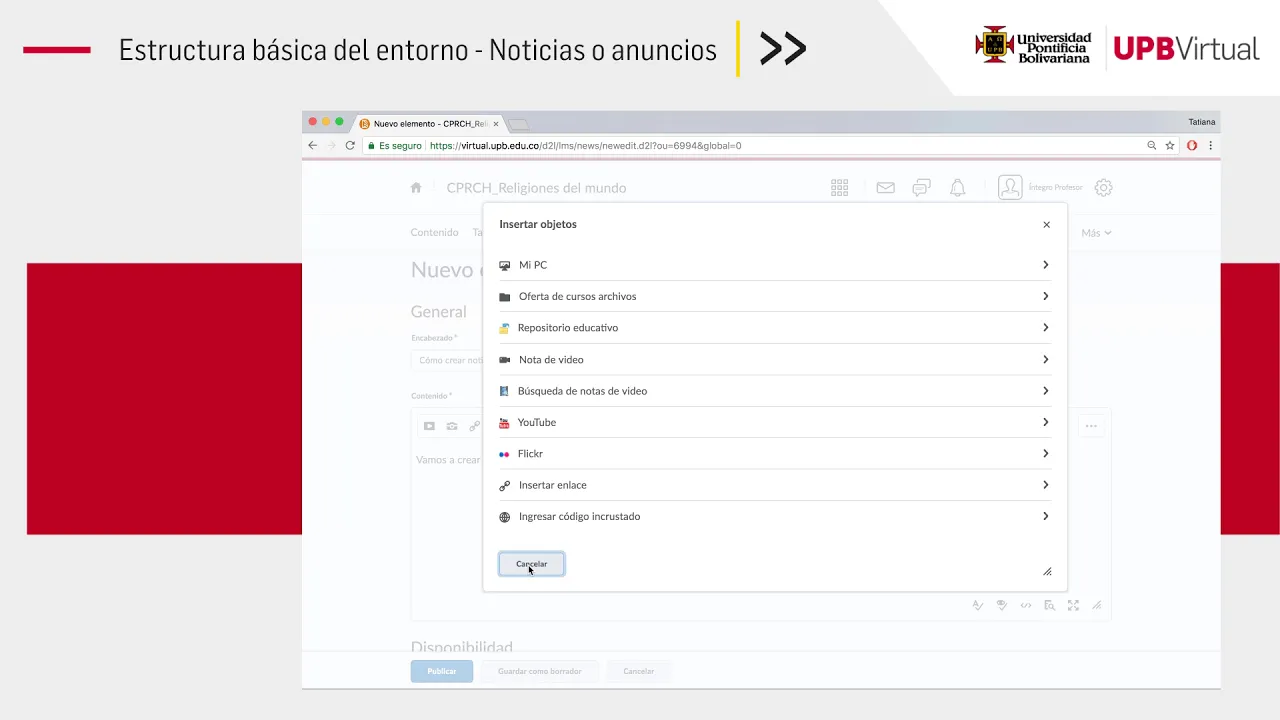1280x720 pixels.
Task: Expand Repositorio educativo chevron
Action: [x=1045, y=328]
